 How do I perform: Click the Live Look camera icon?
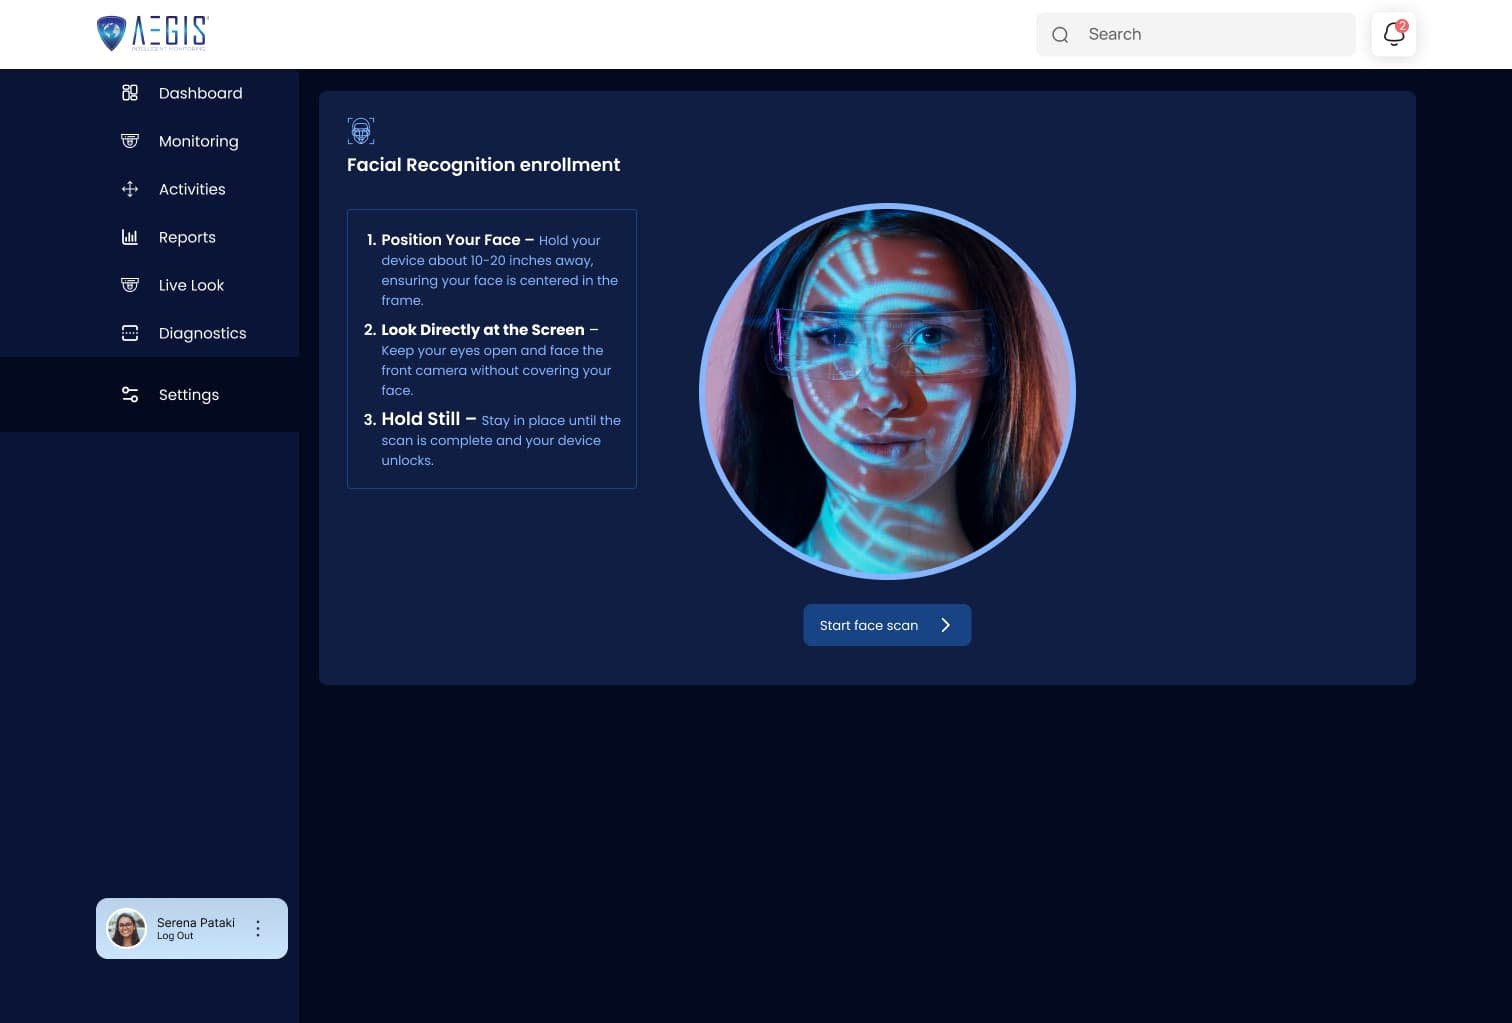pos(130,285)
